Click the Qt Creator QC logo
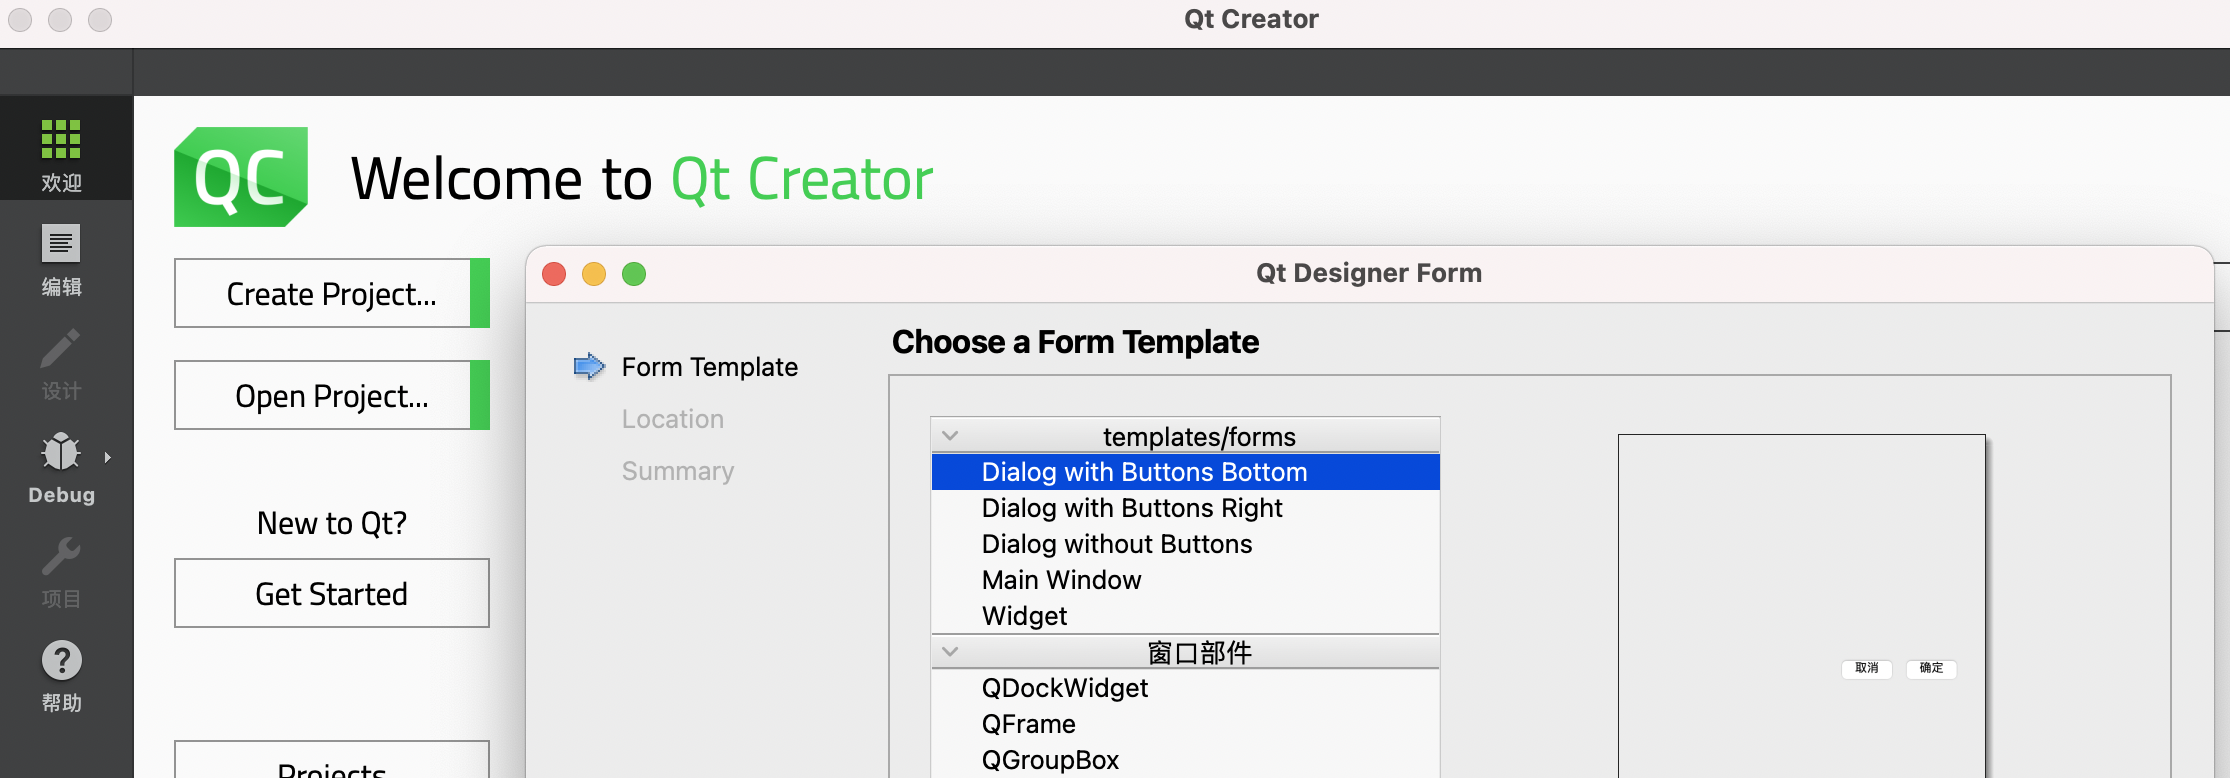 click(241, 177)
